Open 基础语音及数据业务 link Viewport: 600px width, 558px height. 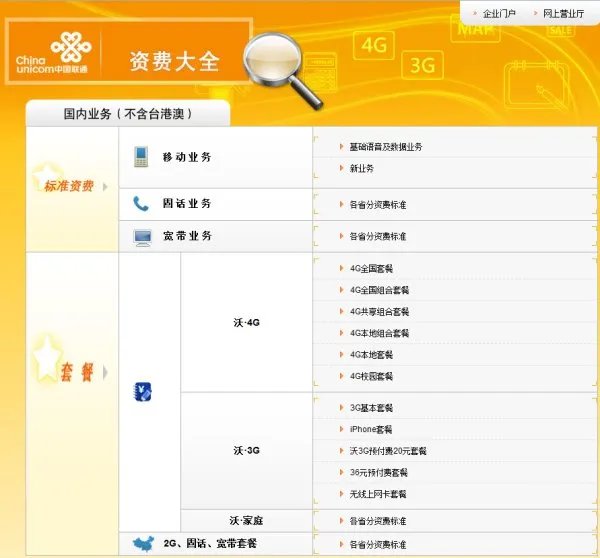386,147
